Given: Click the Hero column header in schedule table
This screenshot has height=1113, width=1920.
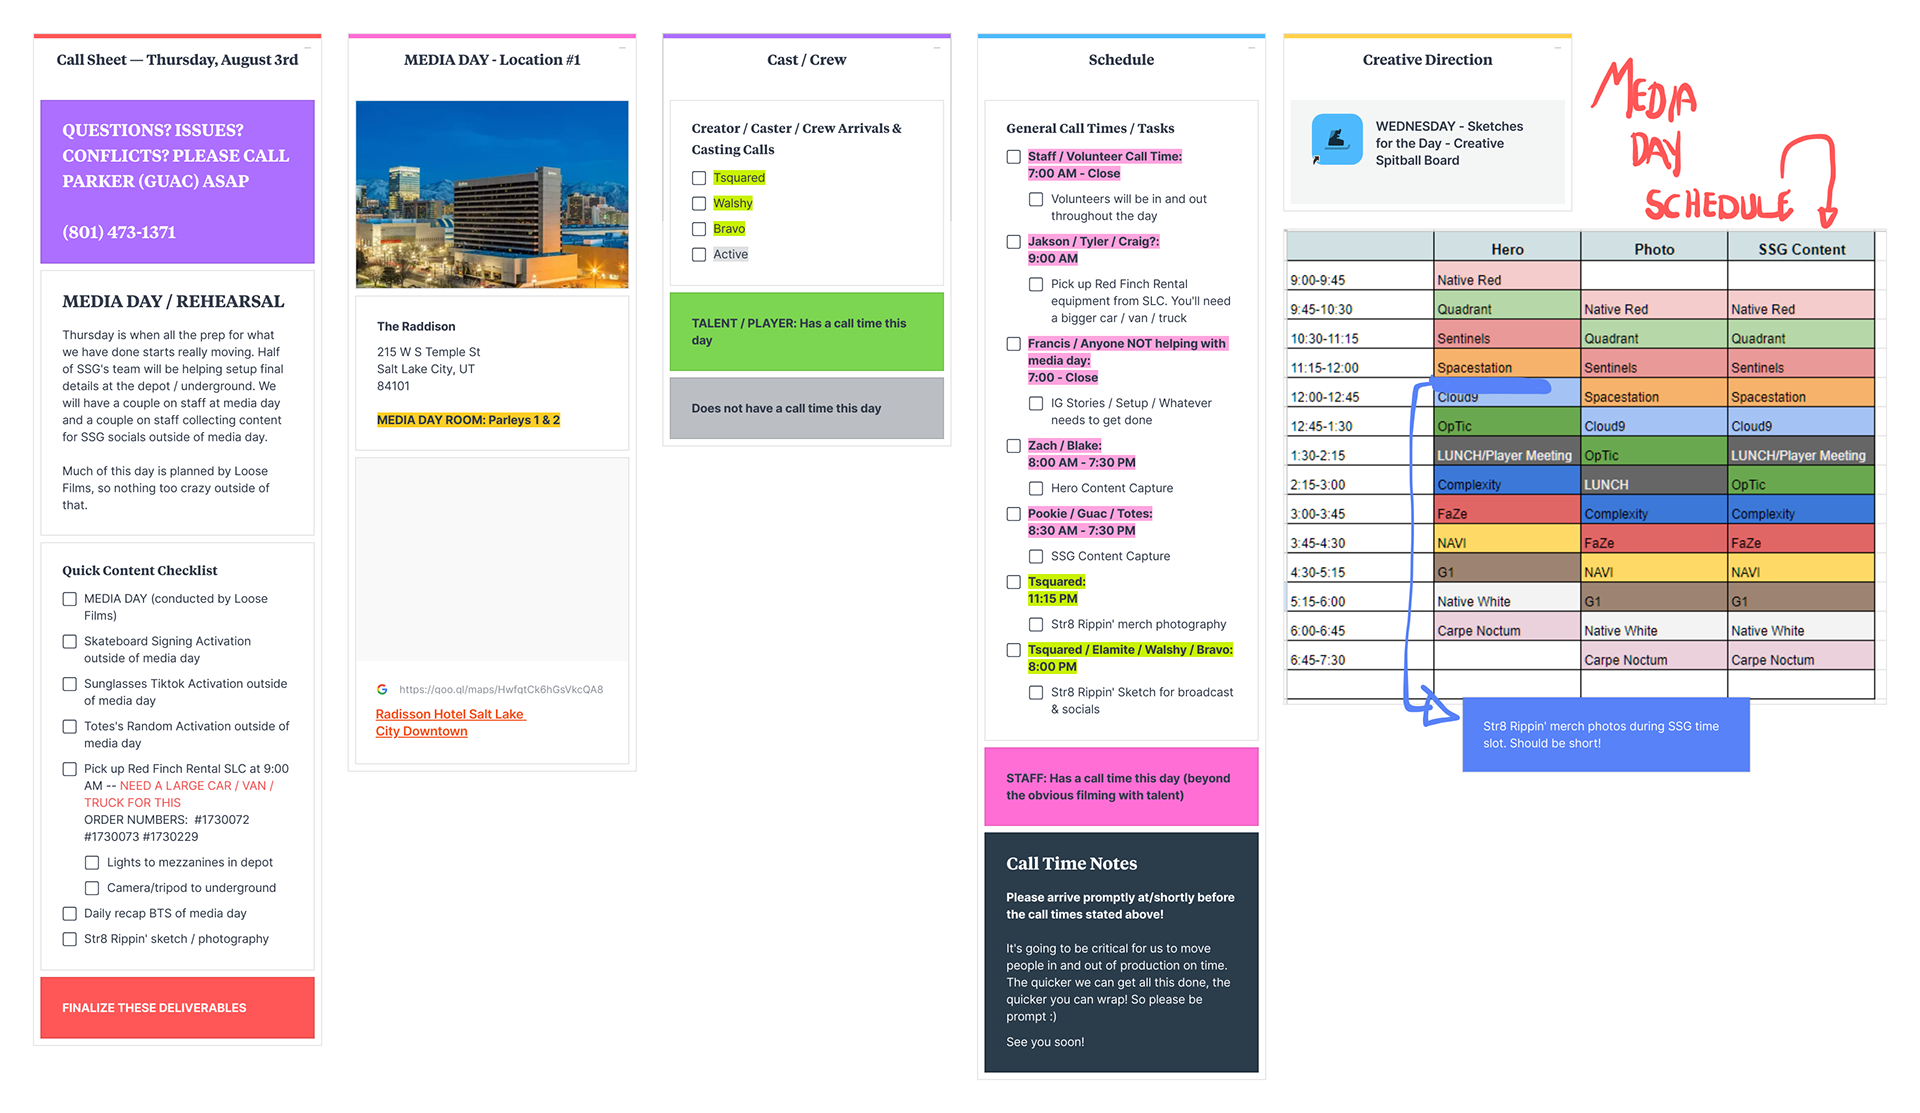Looking at the screenshot, I should coord(1507,249).
